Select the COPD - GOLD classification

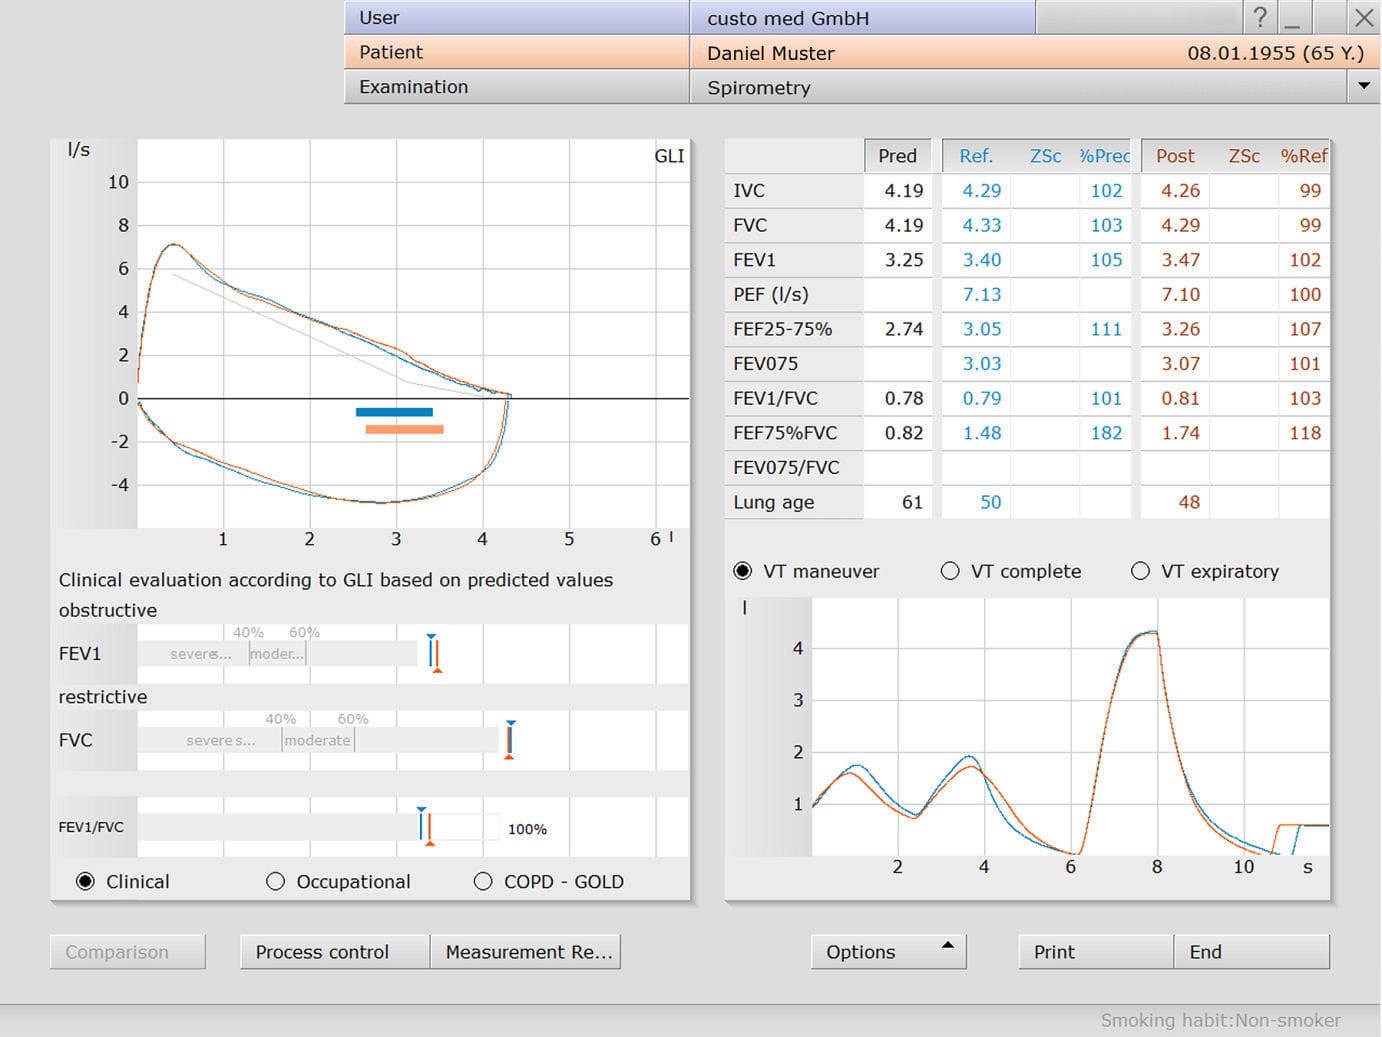point(482,881)
